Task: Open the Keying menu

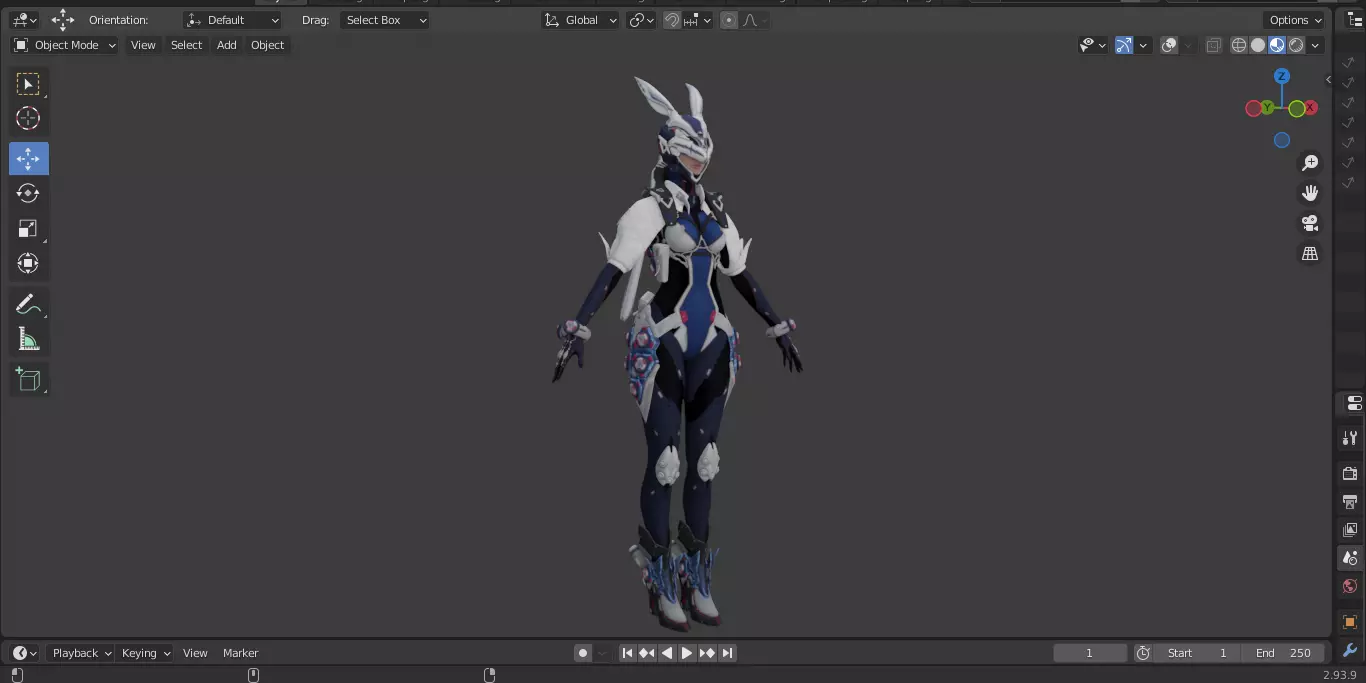Action: [x=146, y=653]
